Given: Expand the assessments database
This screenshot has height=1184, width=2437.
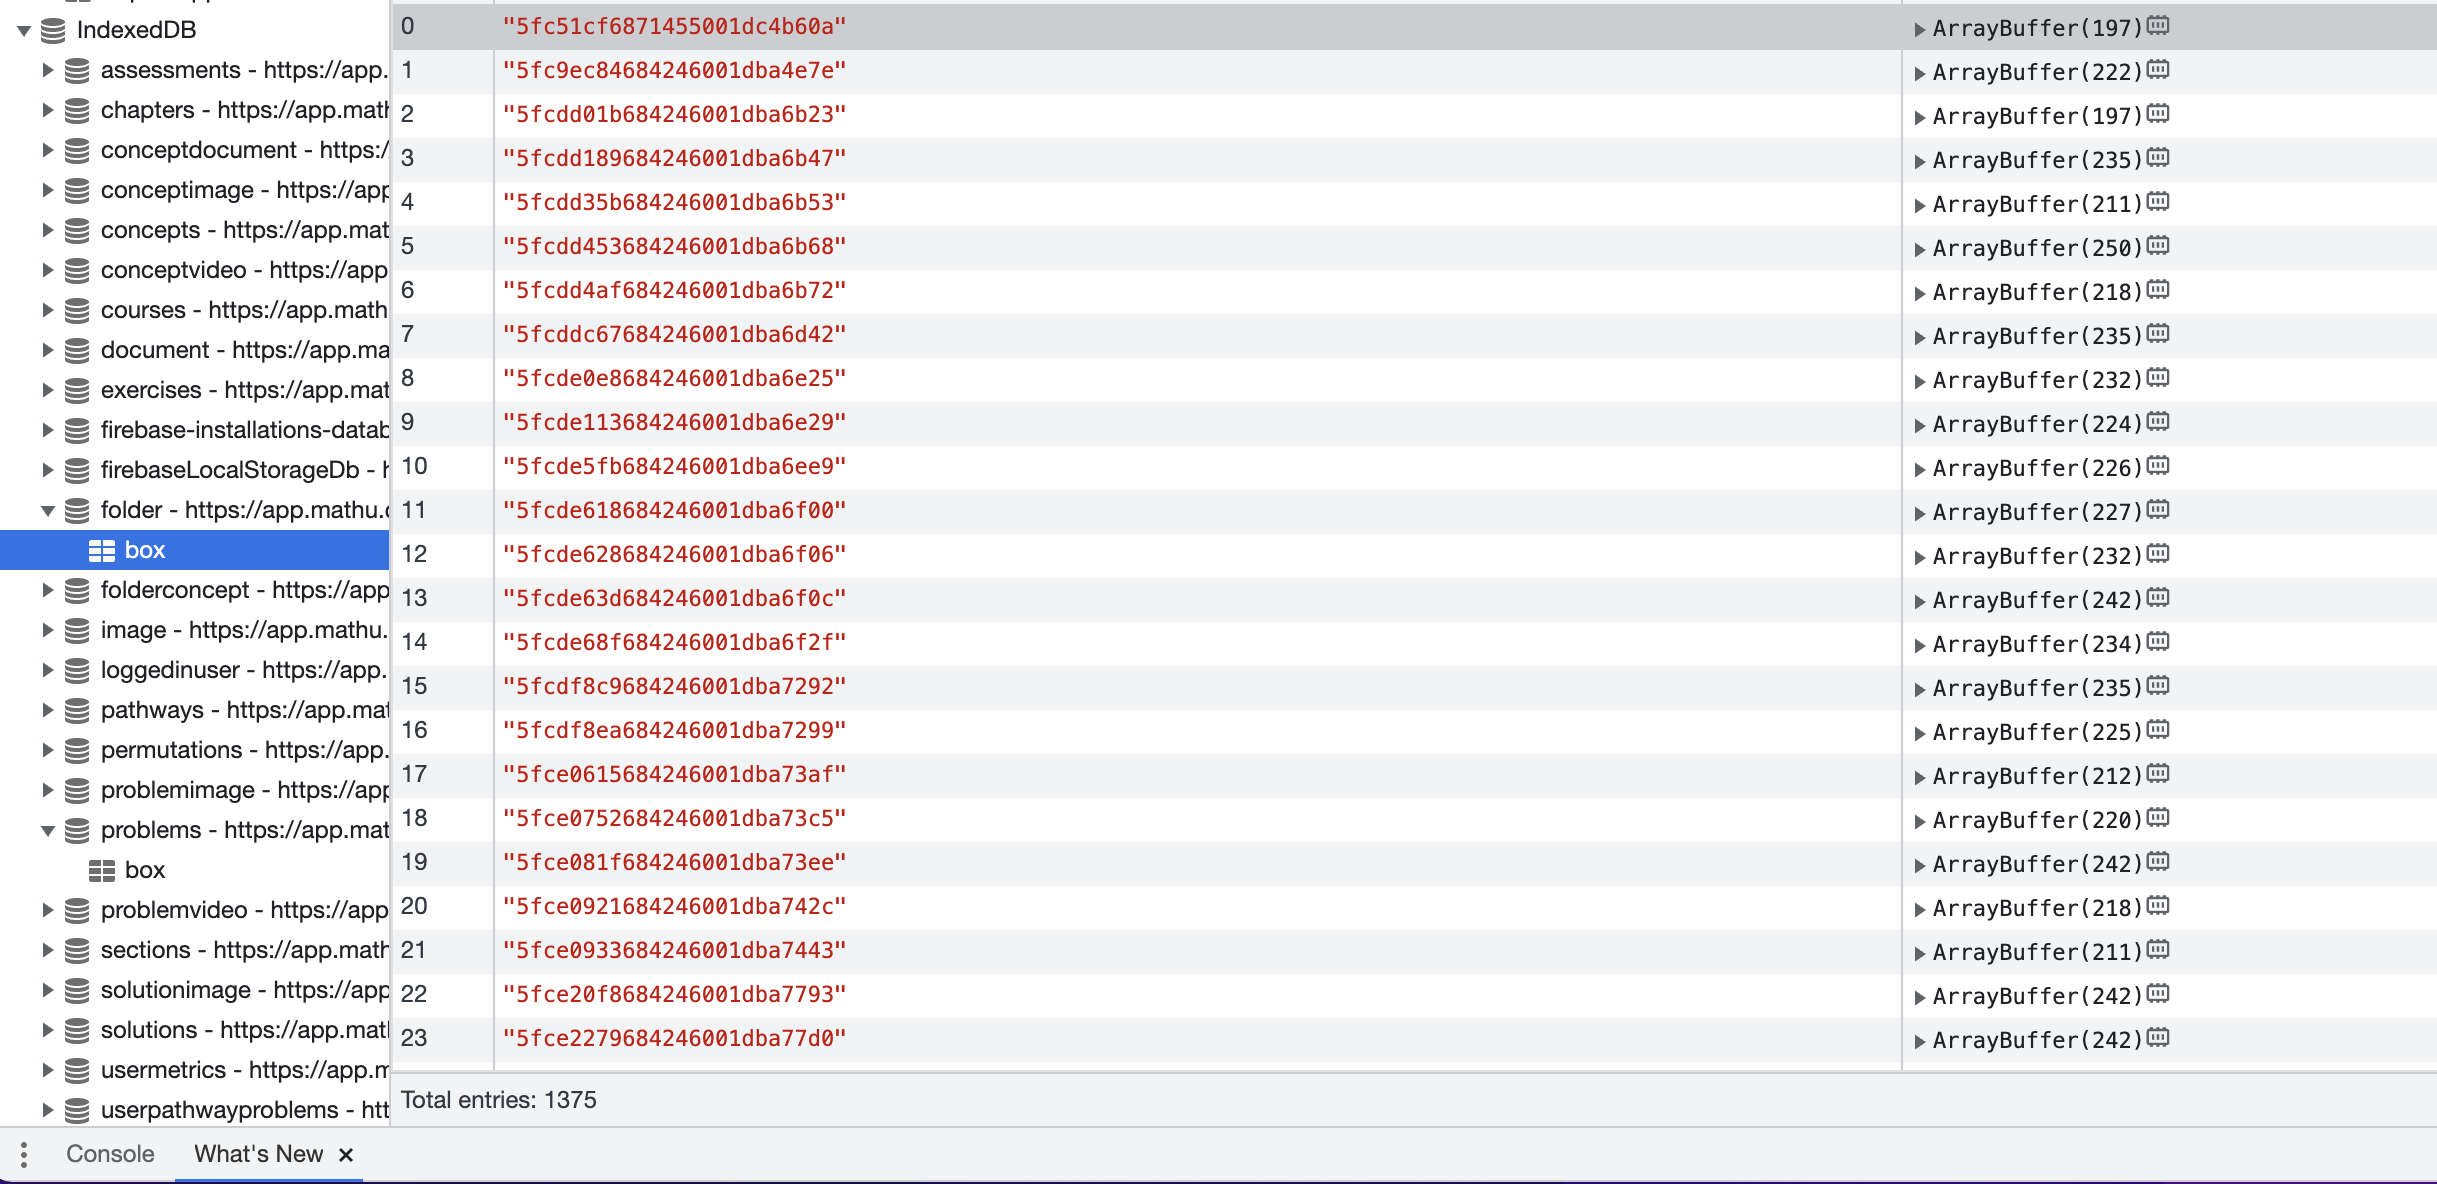Looking at the screenshot, I should point(47,70).
